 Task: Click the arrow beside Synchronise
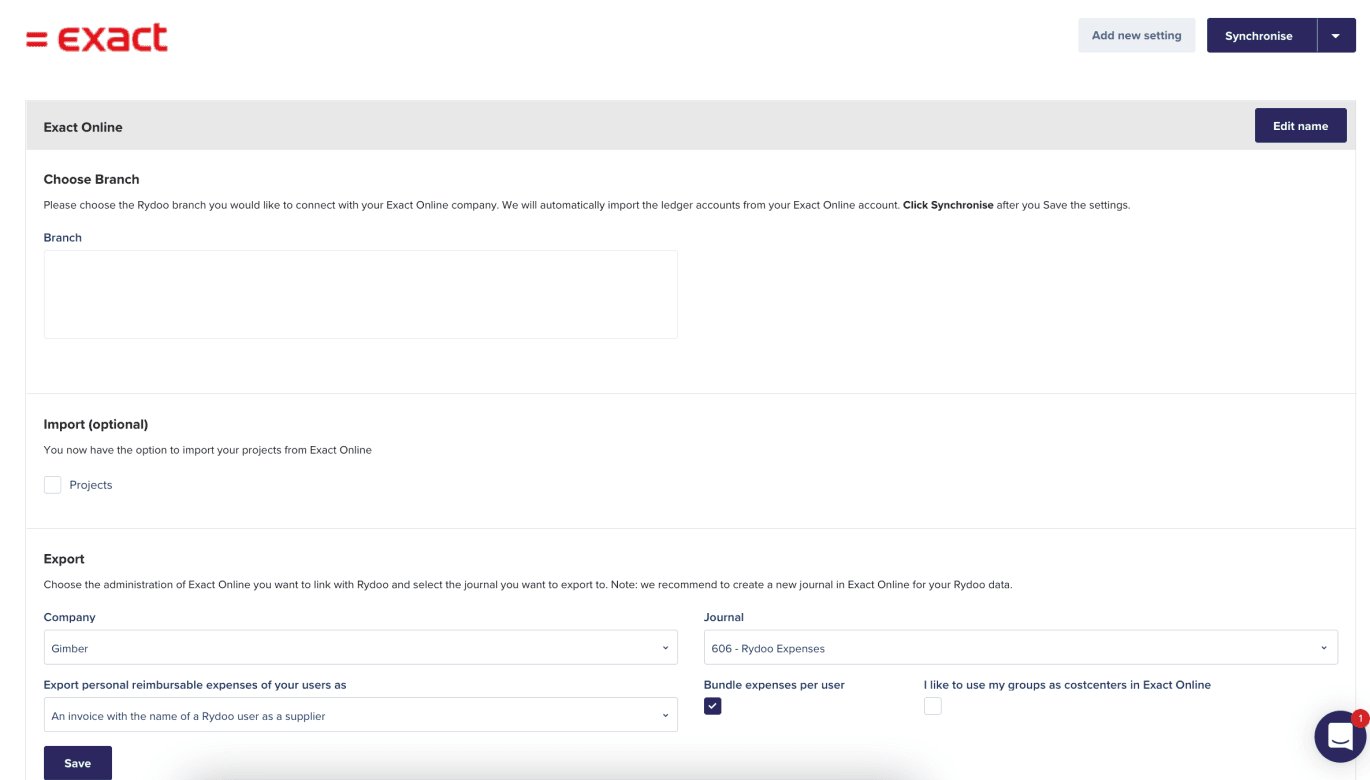[x=1336, y=36]
